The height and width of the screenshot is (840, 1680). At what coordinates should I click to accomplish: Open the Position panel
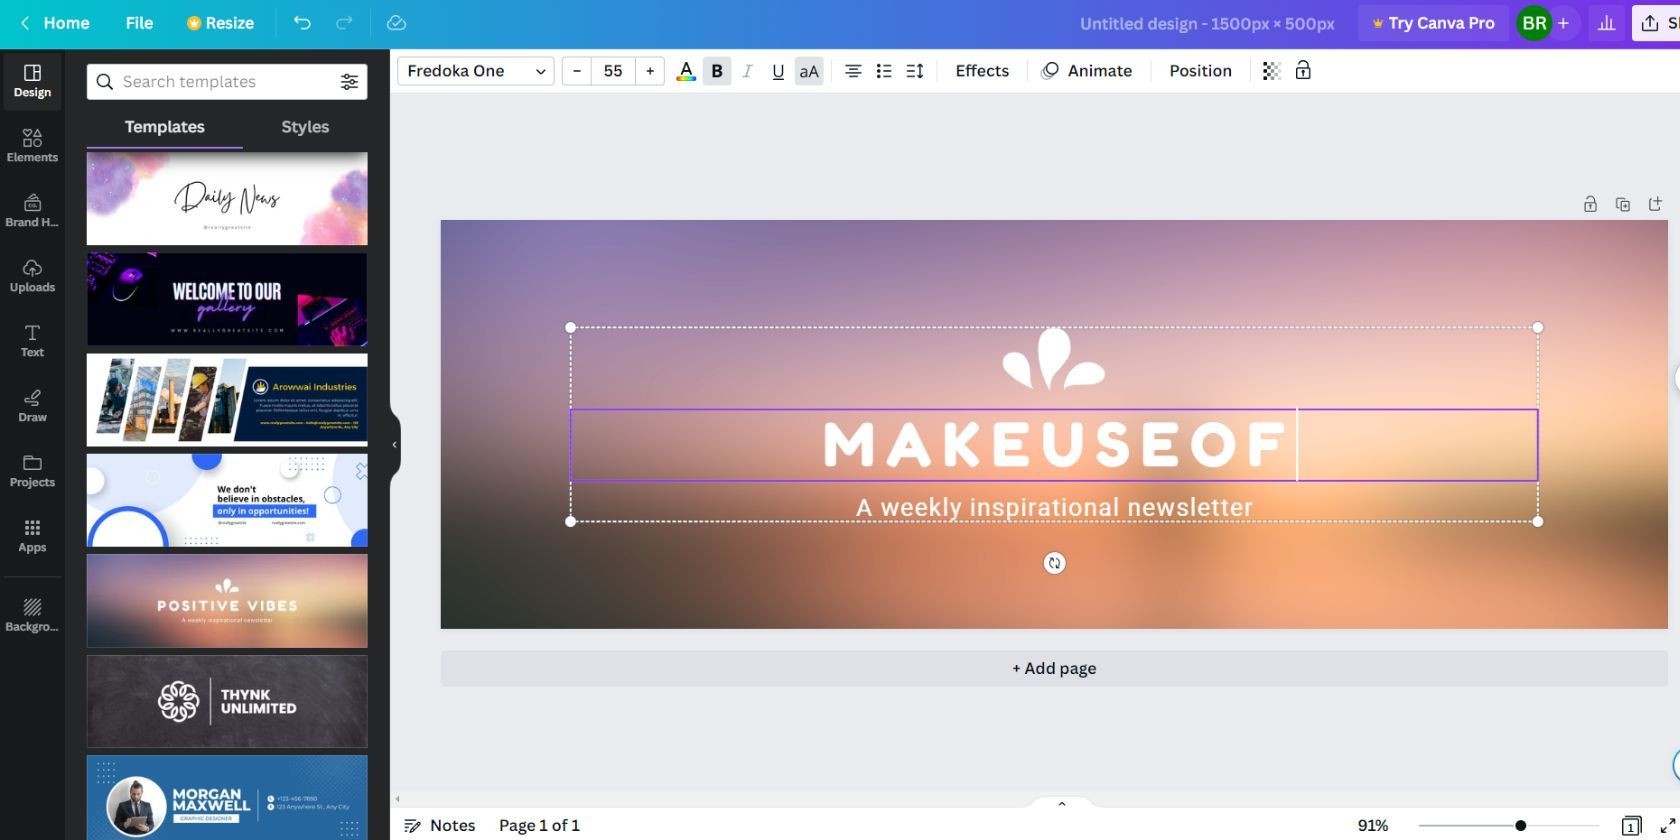[x=1200, y=71]
